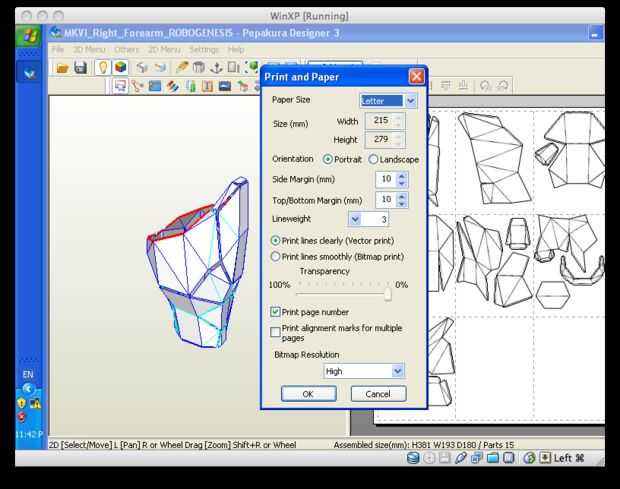Open the Others menu
This screenshot has height=489, width=620.
pos(127,50)
